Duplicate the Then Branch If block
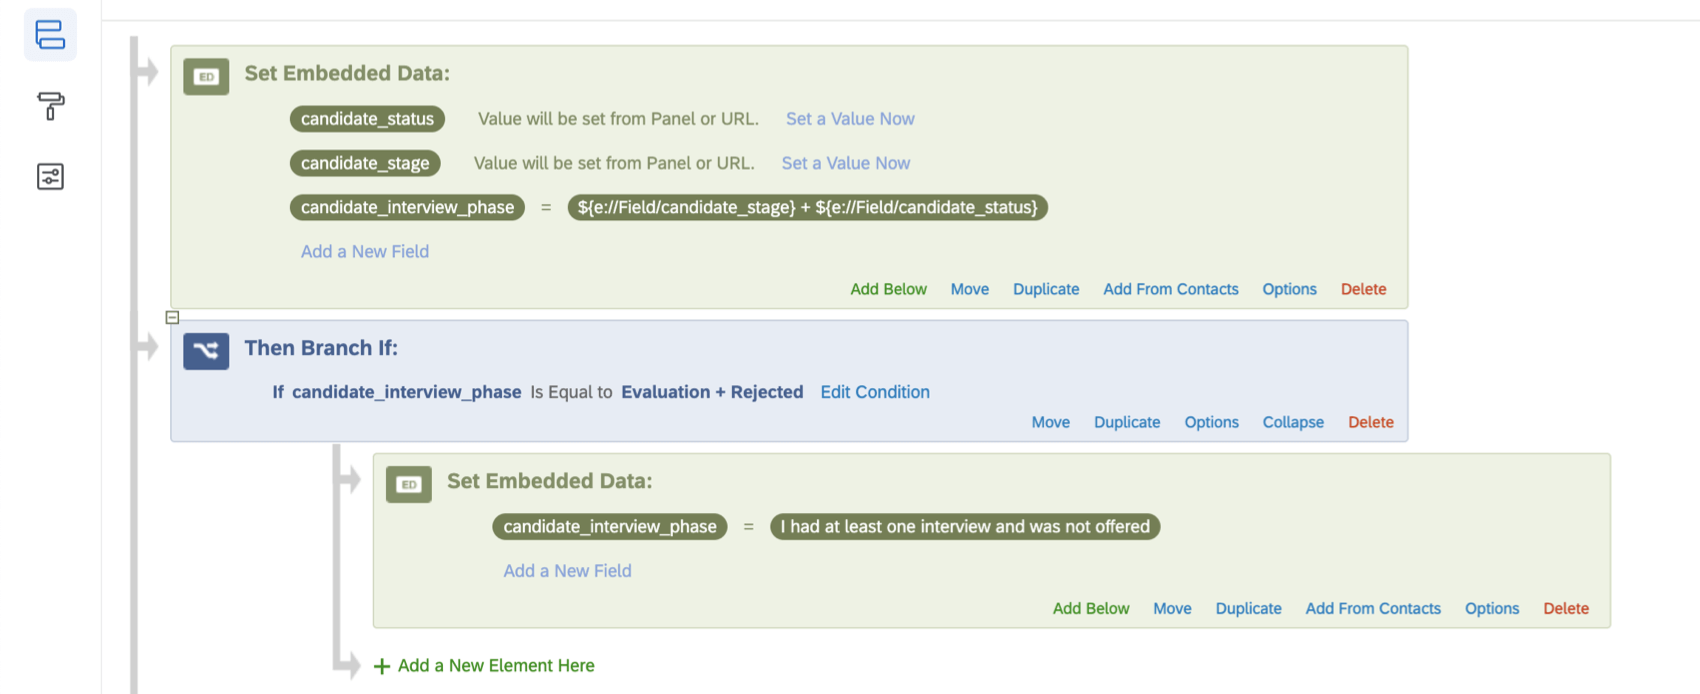 tap(1127, 422)
